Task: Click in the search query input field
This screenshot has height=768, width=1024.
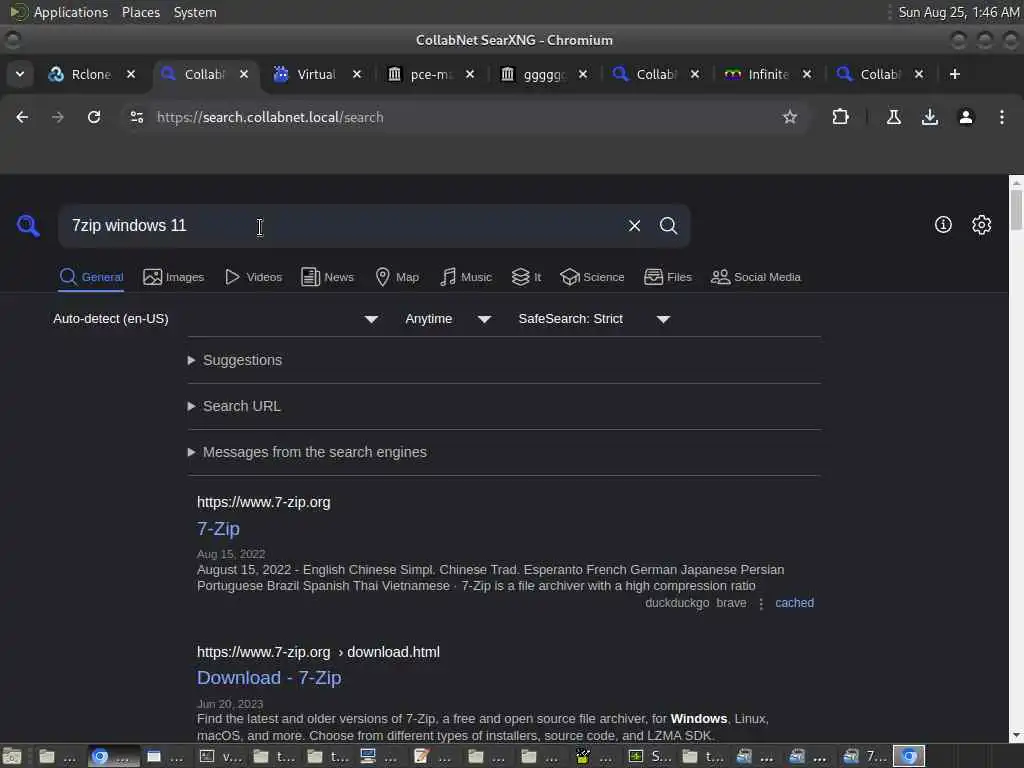Action: 340,226
